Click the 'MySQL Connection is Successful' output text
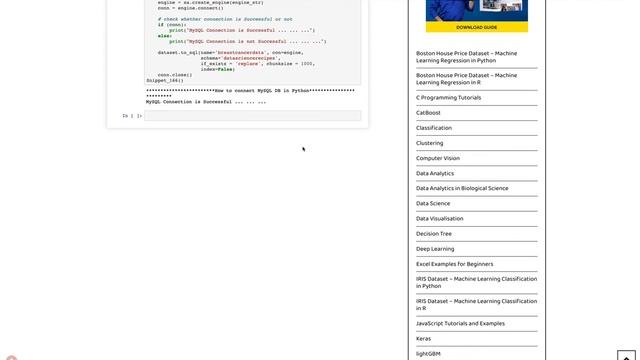Image resolution: width=640 pixels, height=360 pixels. click(206, 102)
